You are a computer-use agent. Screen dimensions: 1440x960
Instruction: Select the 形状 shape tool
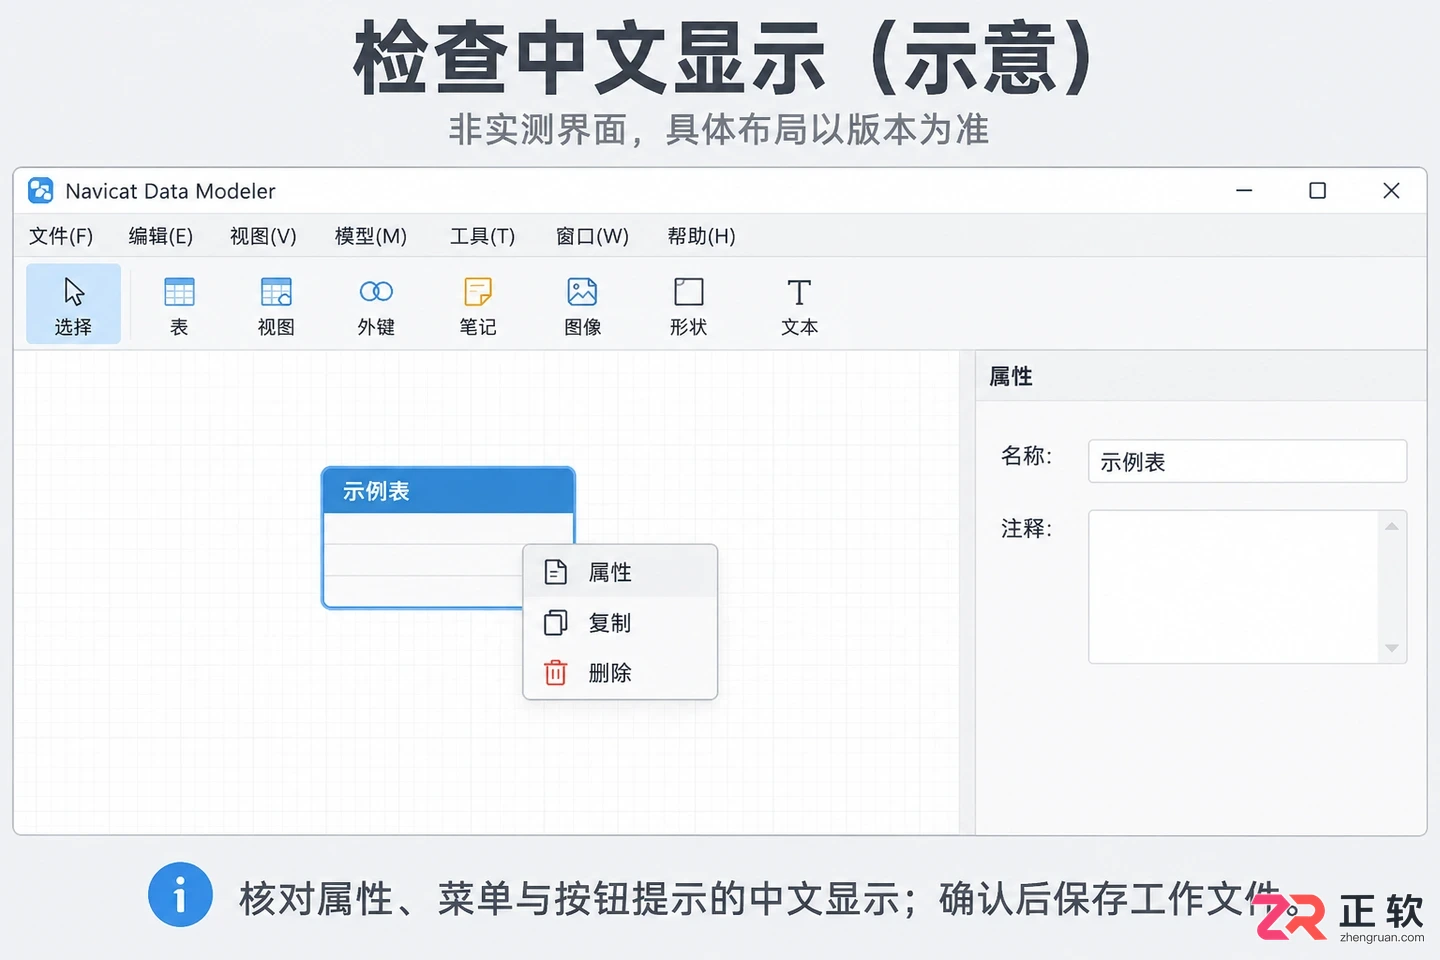point(688,304)
